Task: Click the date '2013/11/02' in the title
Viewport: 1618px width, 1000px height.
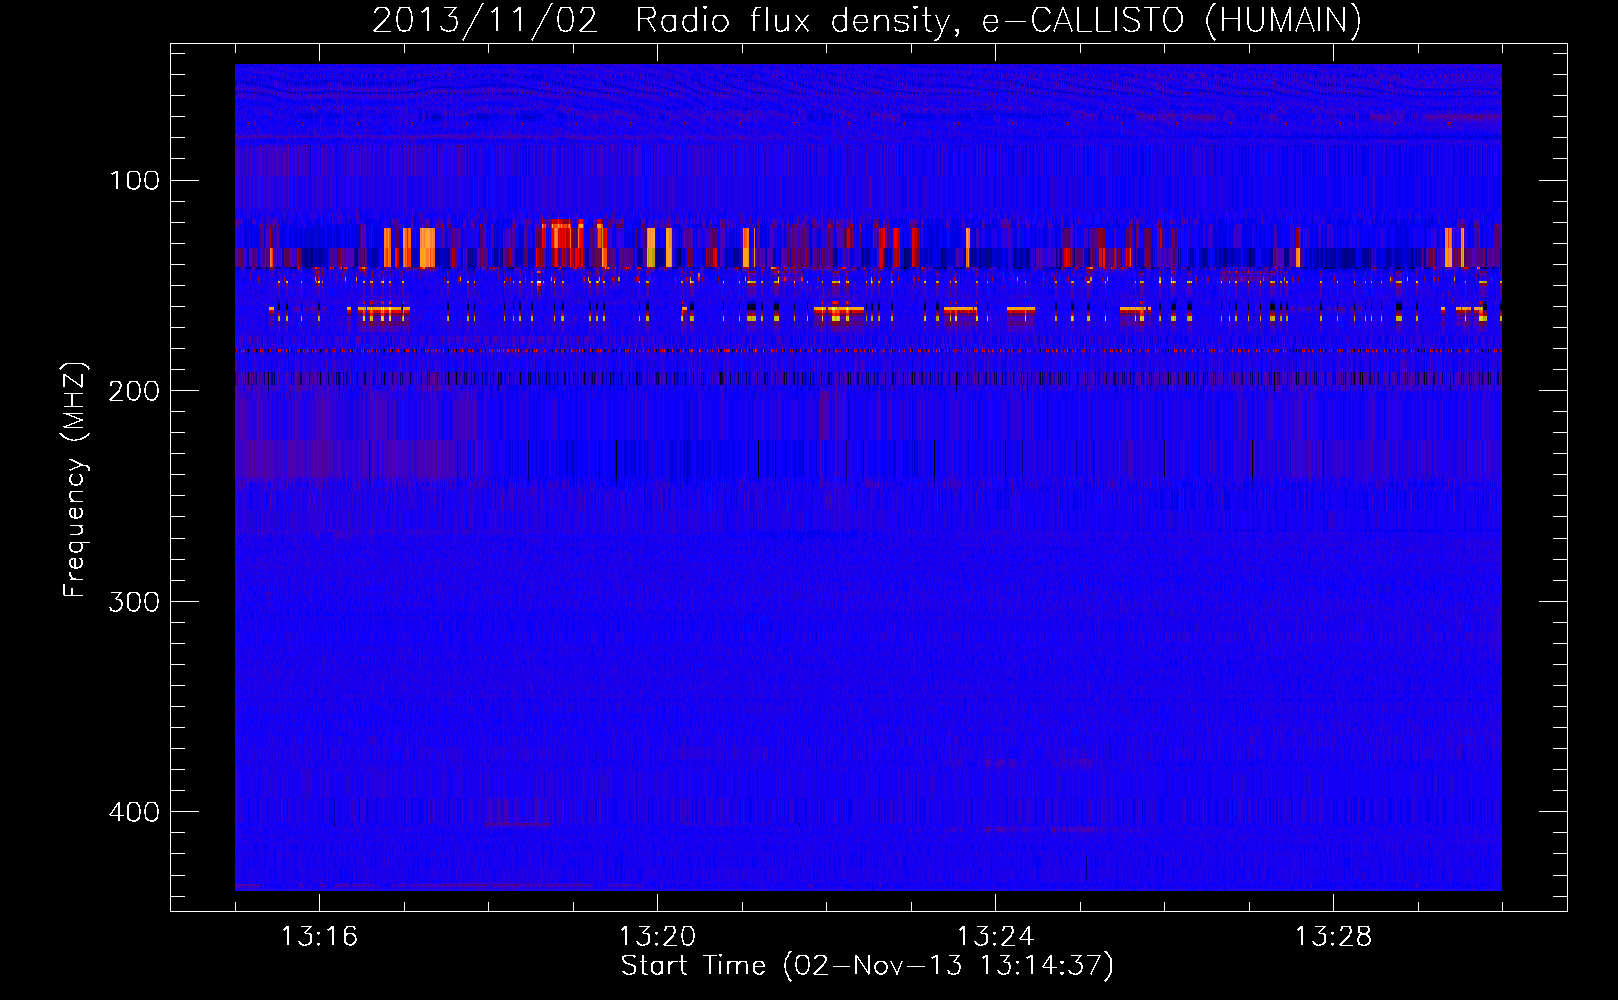Action: [485, 20]
